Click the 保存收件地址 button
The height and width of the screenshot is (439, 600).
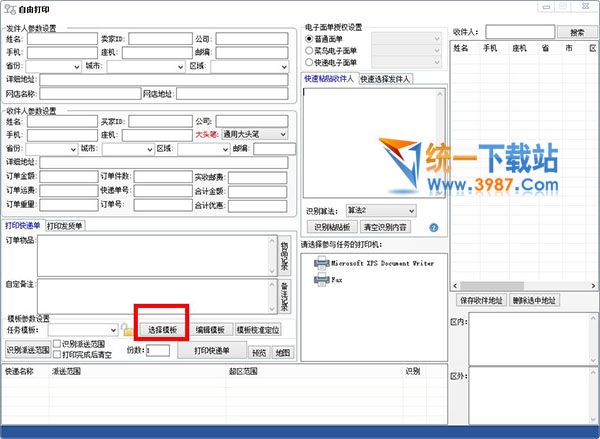[x=481, y=300]
